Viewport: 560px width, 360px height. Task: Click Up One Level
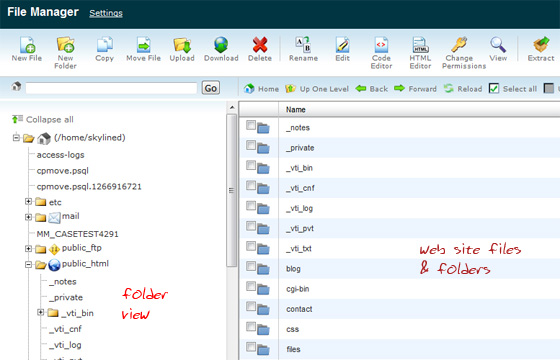click(317, 89)
